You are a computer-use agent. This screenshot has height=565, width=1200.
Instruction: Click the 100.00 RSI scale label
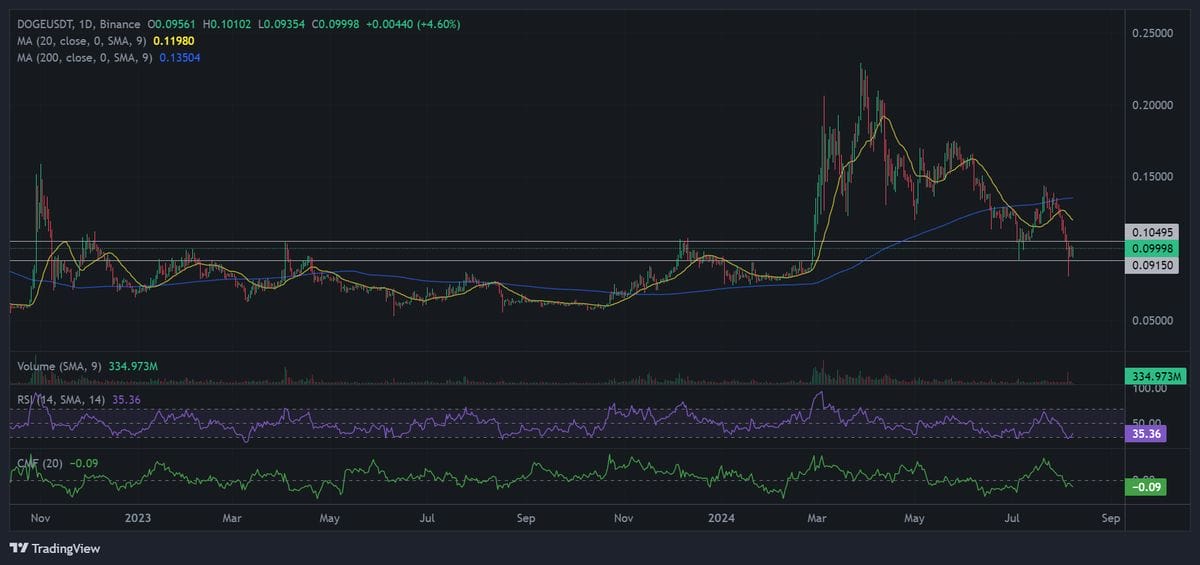click(x=1149, y=387)
